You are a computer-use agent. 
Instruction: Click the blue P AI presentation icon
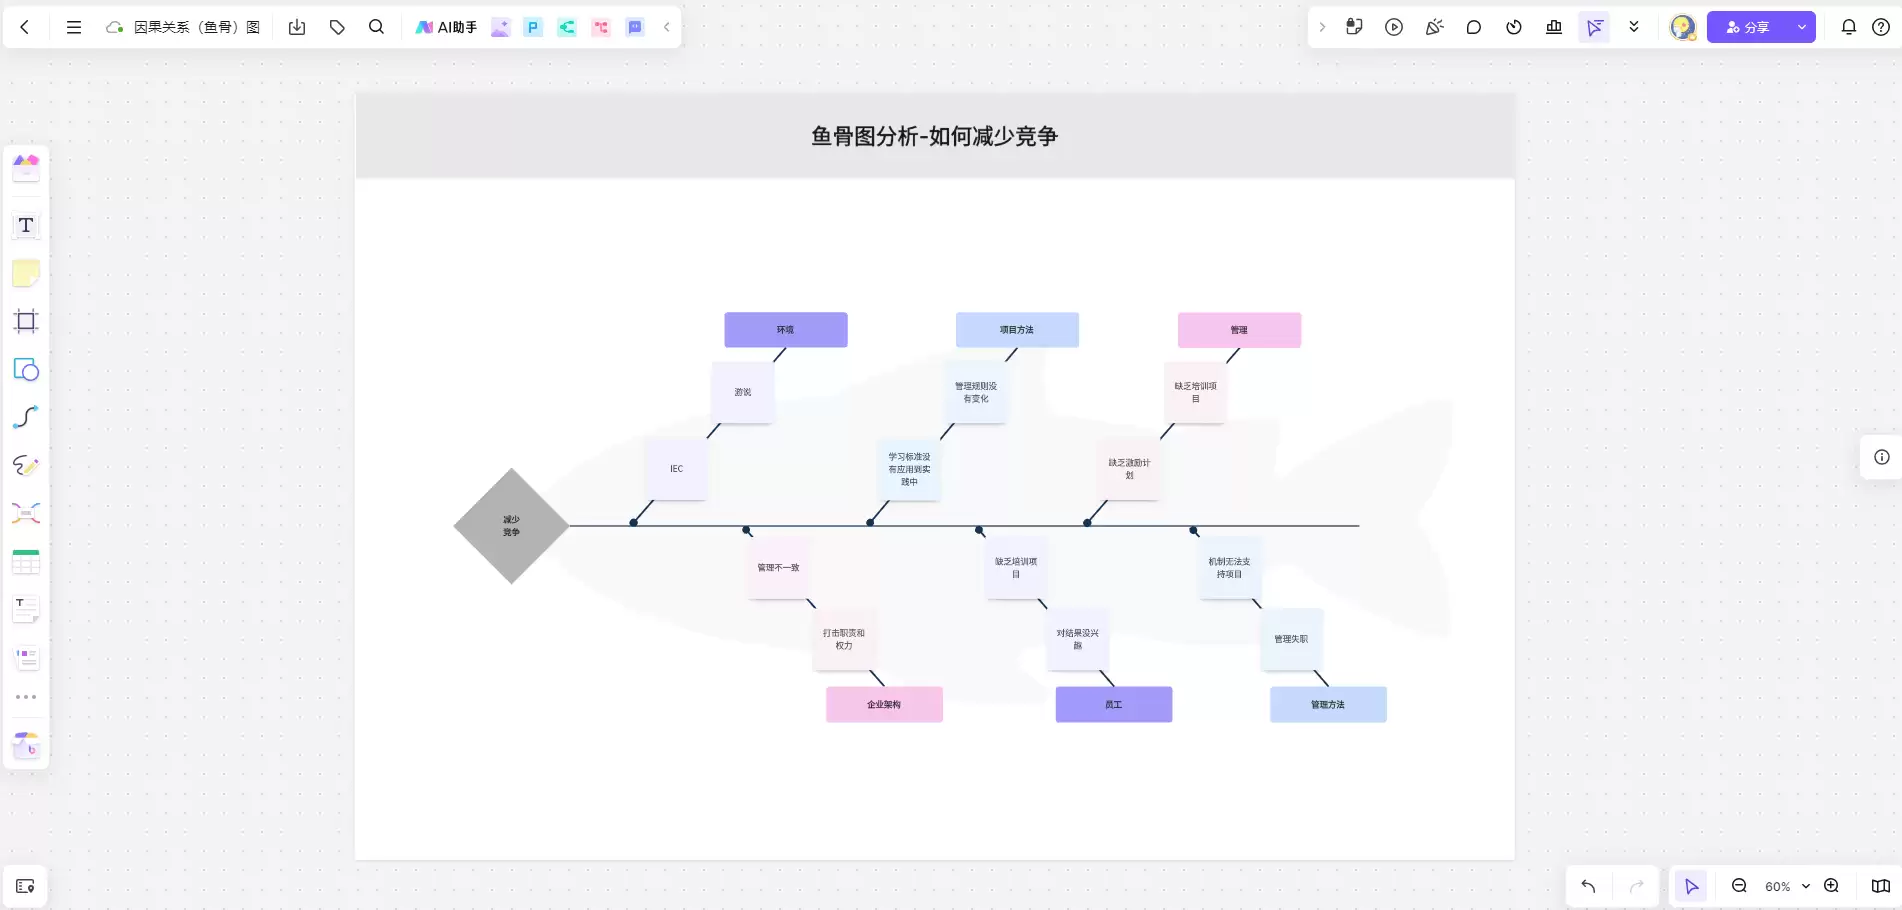coord(534,27)
